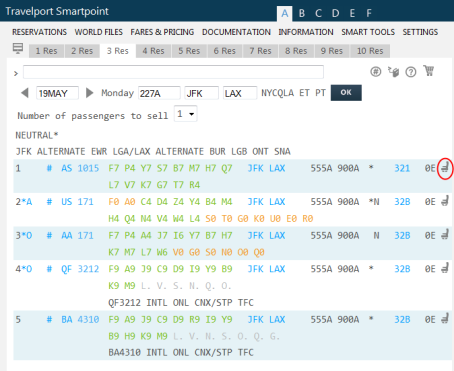The height and width of the screenshot is (371, 454).
Task: Open seat map for AS 1015 flight
Action: point(445,168)
